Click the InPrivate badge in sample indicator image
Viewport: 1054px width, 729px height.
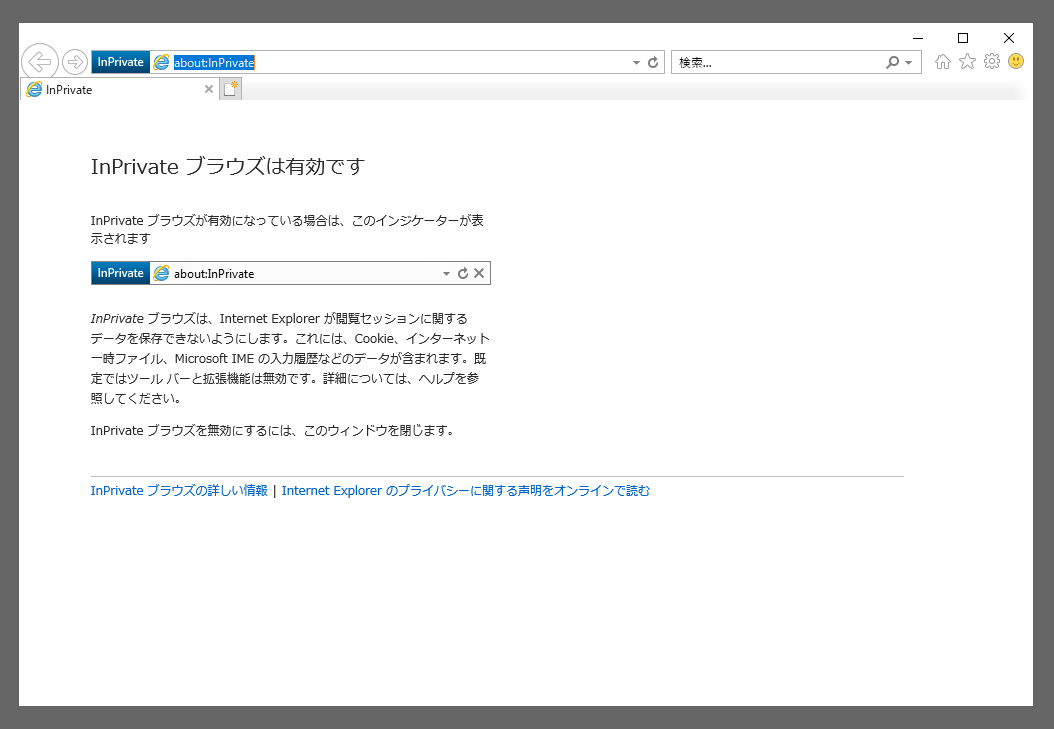pos(121,273)
